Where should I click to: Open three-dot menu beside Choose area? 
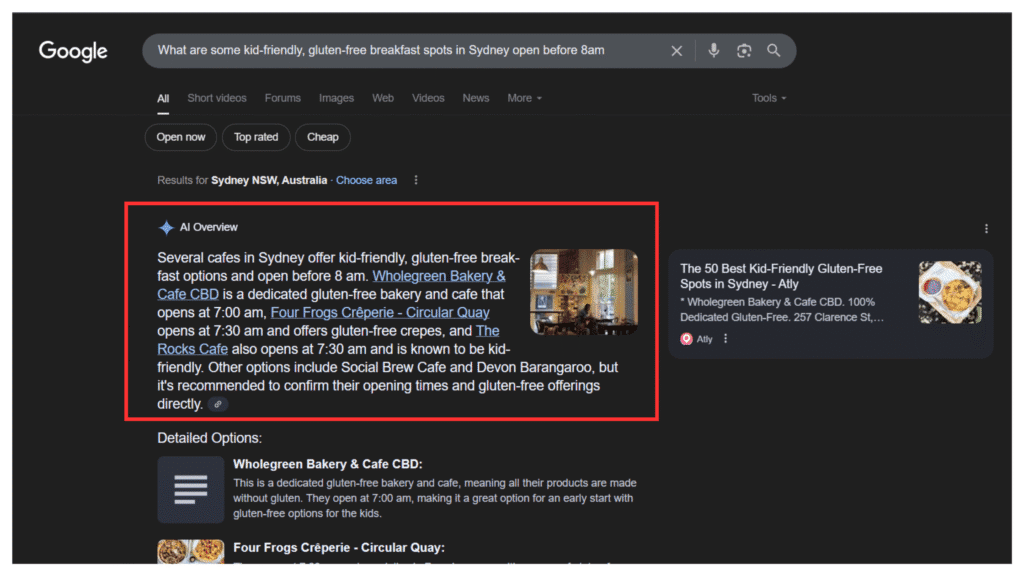tap(416, 180)
